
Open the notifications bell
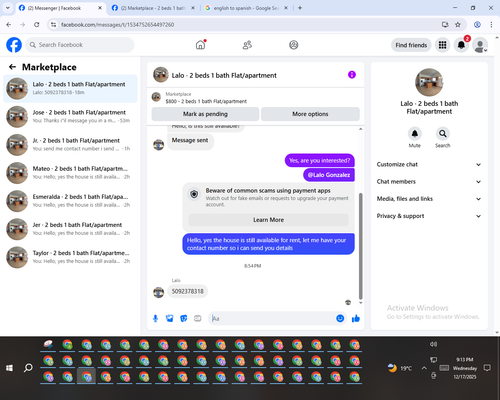coord(461,45)
